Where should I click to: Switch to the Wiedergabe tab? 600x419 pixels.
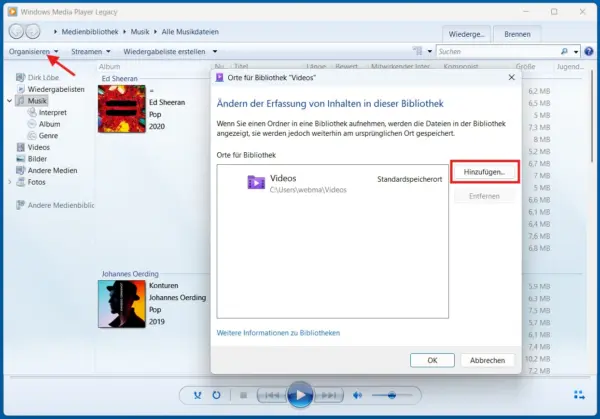point(466,34)
